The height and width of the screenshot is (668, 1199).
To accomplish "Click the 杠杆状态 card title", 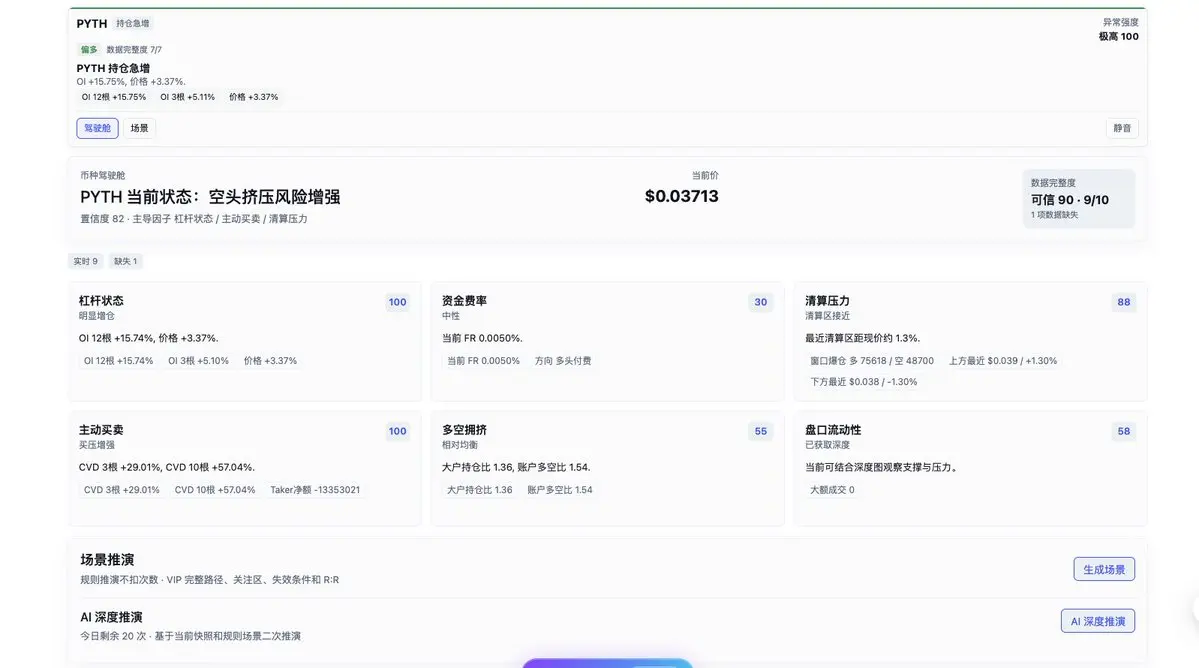I will (x=101, y=301).
